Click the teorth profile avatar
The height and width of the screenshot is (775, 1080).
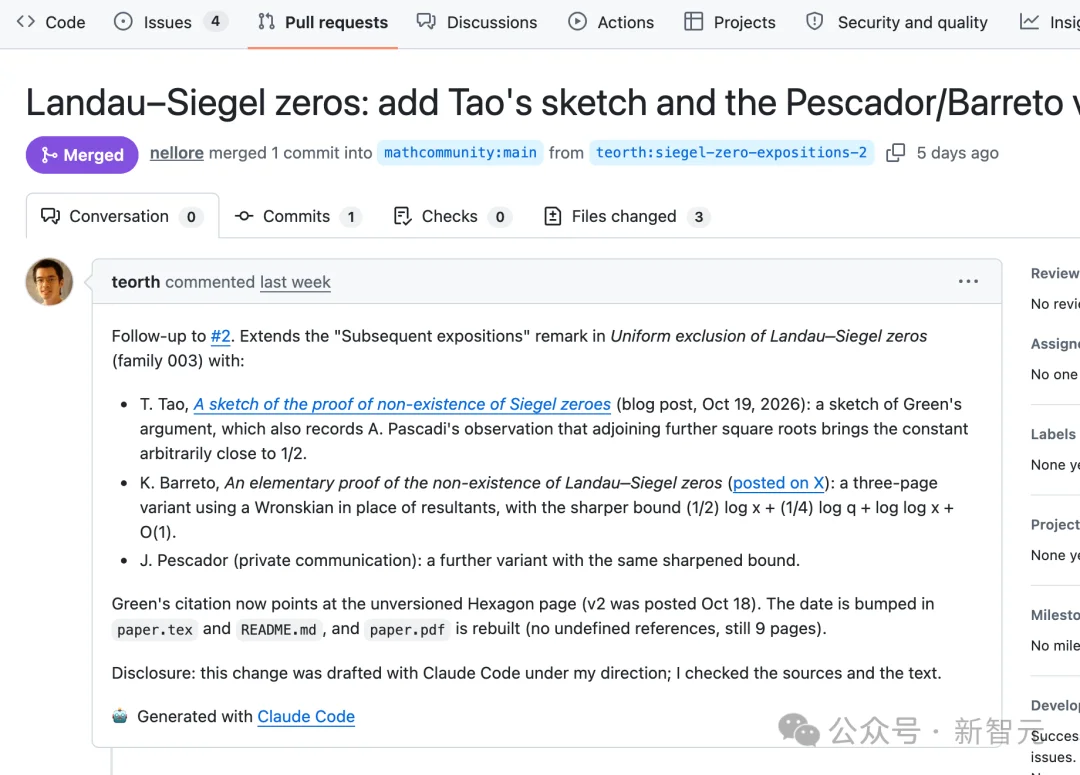click(49, 282)
